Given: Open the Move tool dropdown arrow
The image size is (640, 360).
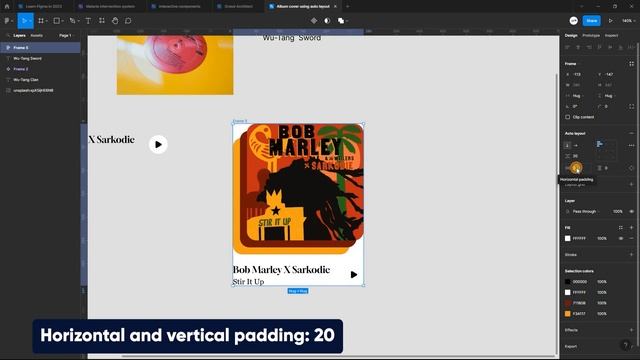Looking at the screenshot, I should pos(30,21).
